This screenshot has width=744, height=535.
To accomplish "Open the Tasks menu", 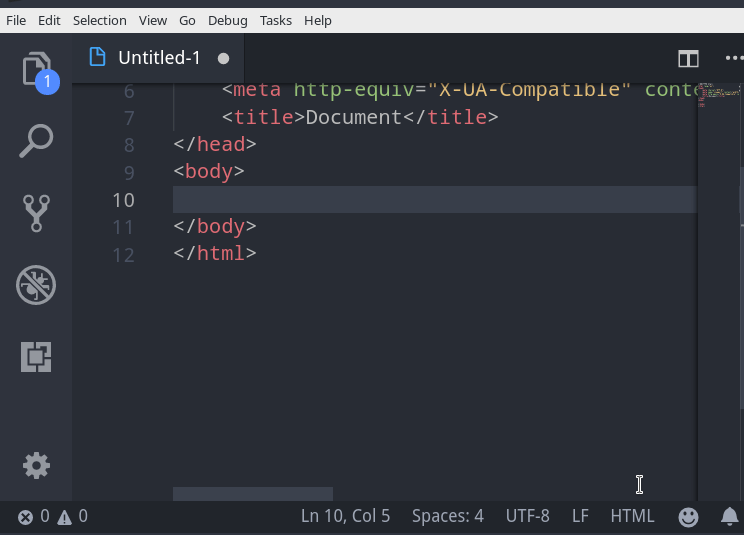I will 276,21.
